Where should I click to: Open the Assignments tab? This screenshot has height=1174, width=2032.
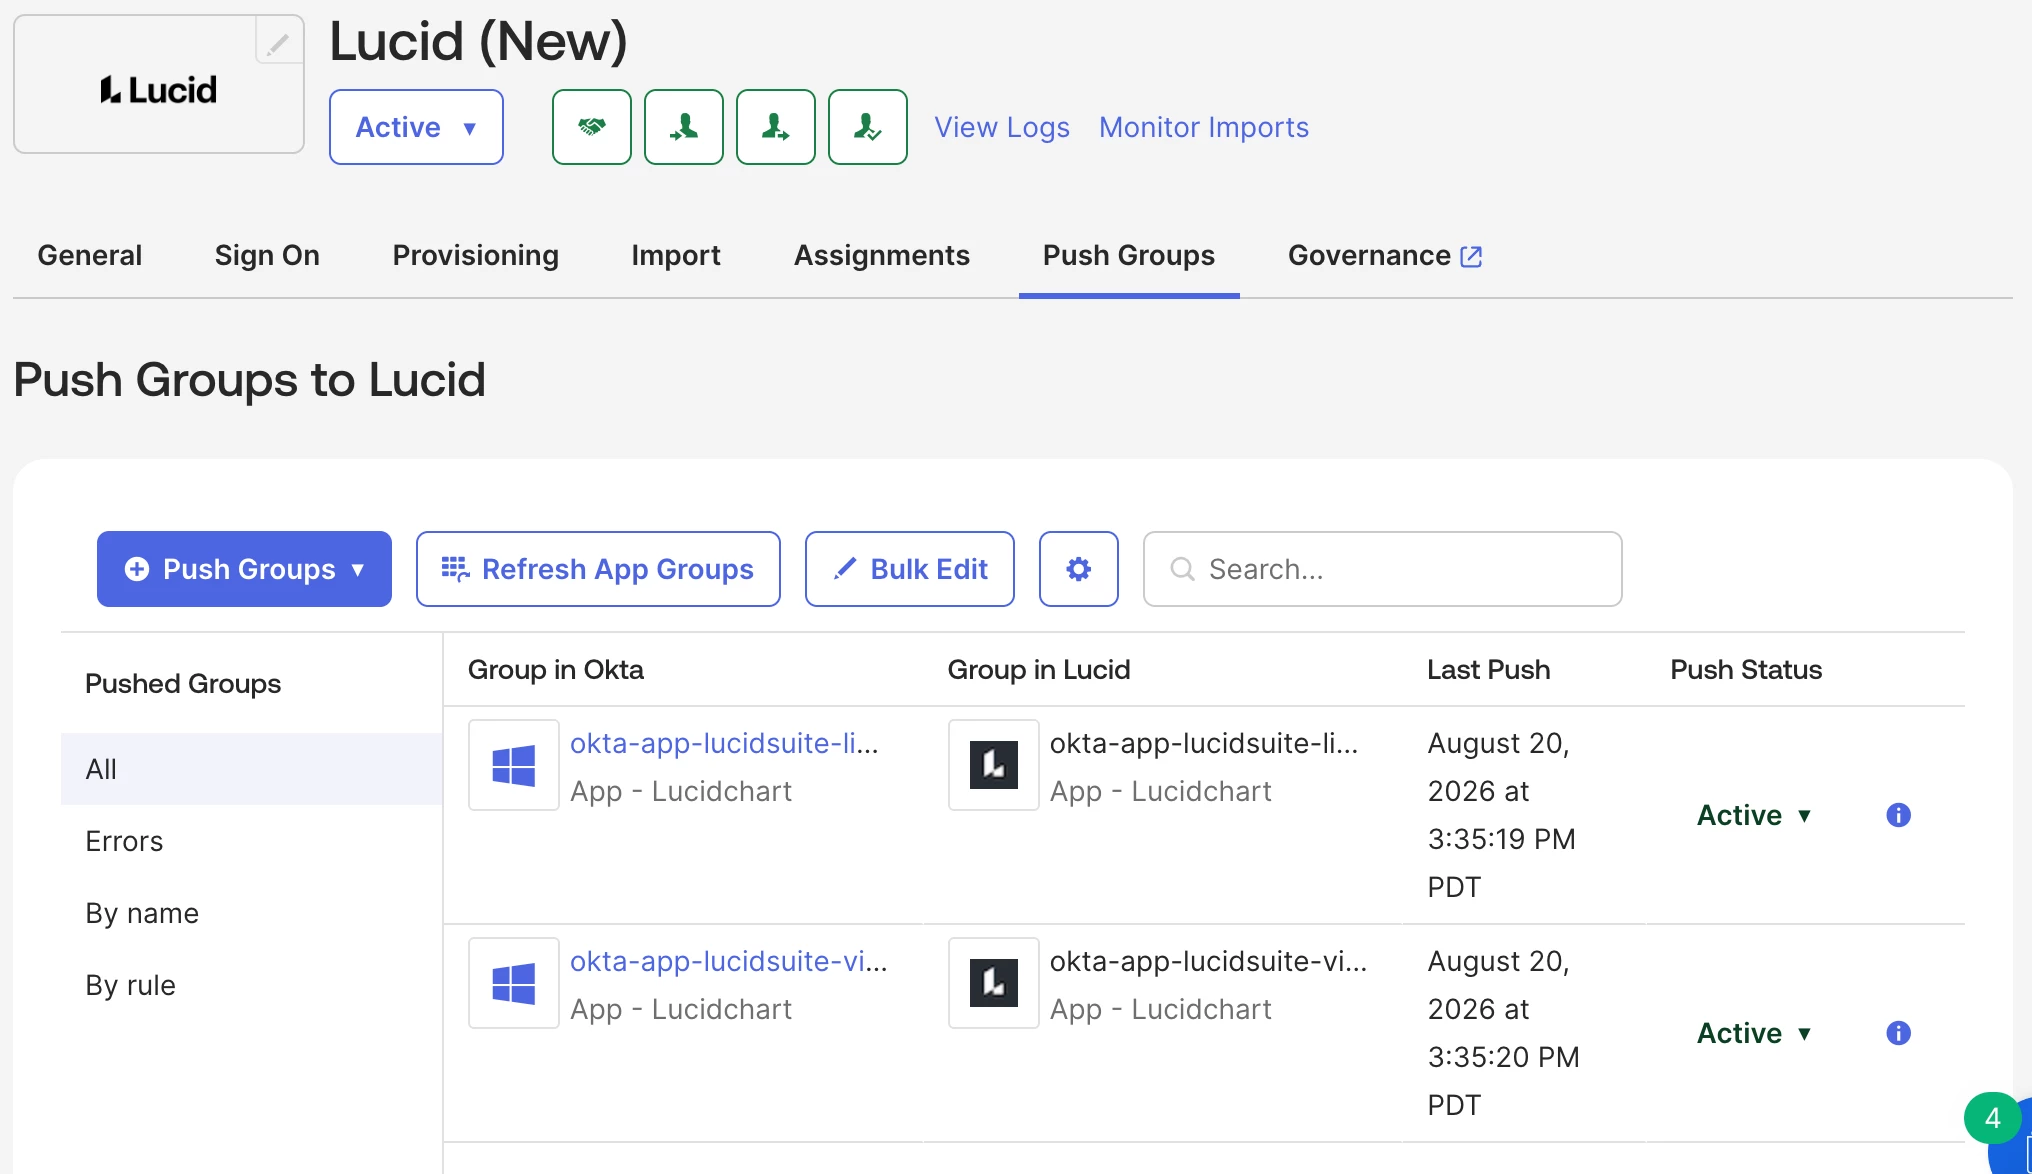[882, 256]
